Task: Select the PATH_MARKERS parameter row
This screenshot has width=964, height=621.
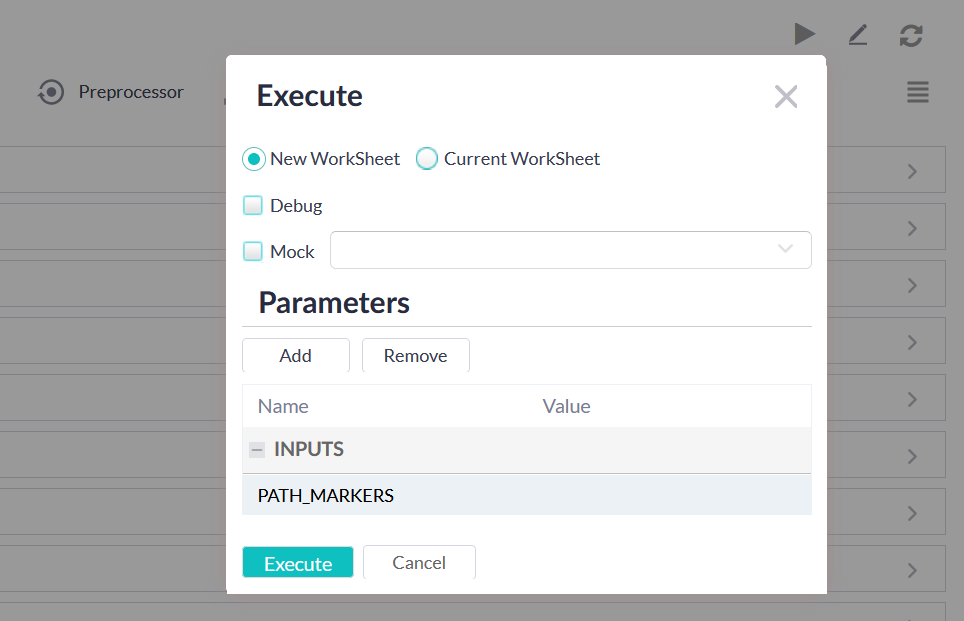Action: point(326,495)
